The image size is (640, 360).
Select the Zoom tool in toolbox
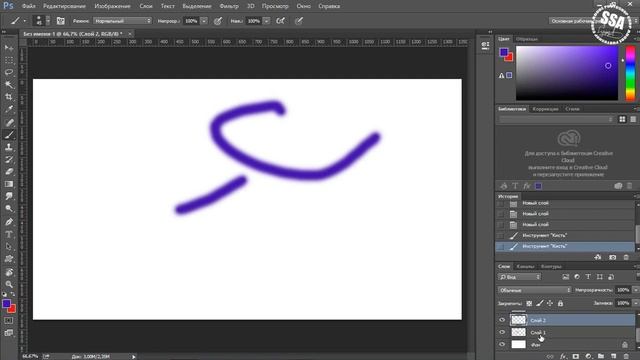tap(9, 284)
